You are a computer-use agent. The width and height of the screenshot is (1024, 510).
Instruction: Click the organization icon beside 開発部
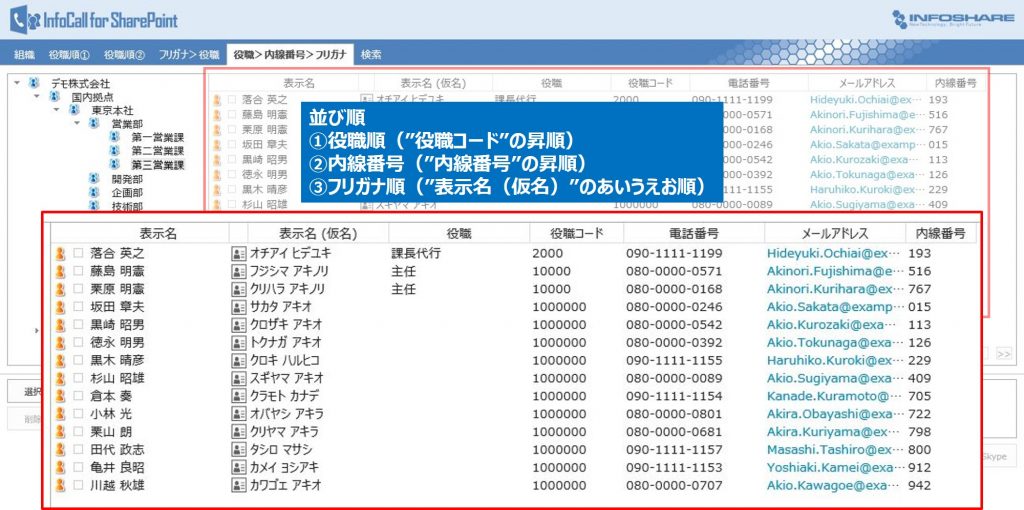tap(93, 179)
